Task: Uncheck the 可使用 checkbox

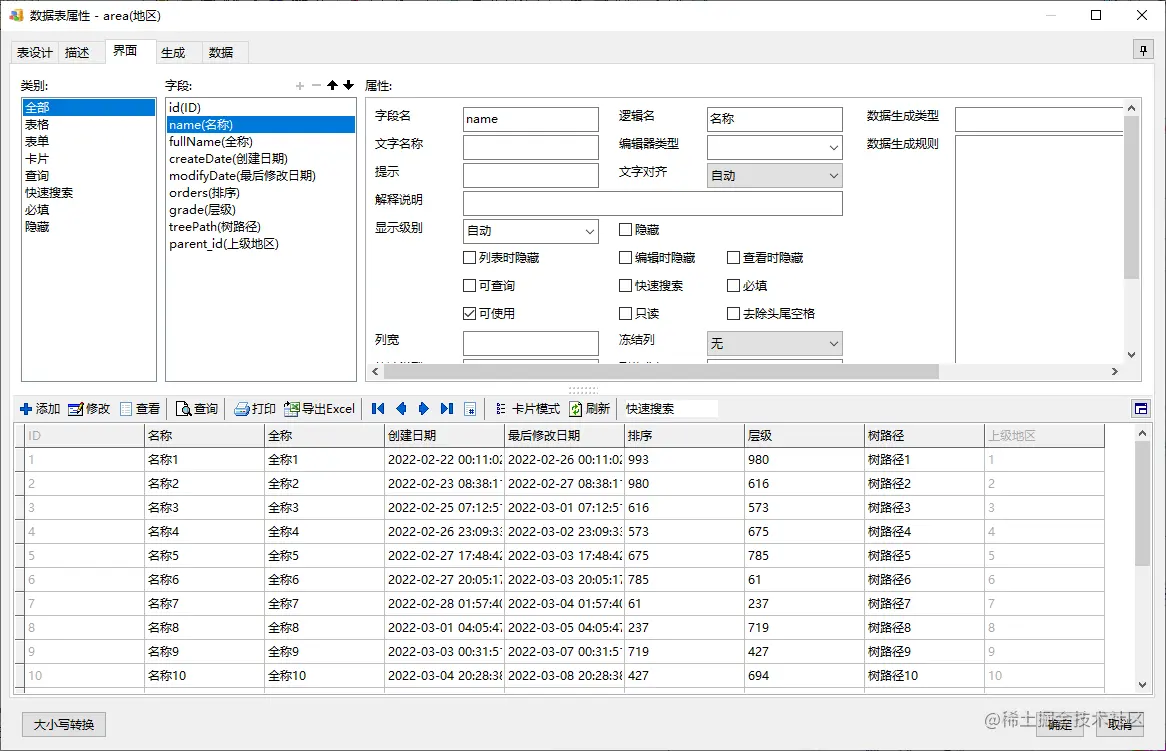Action: (469, 313)
